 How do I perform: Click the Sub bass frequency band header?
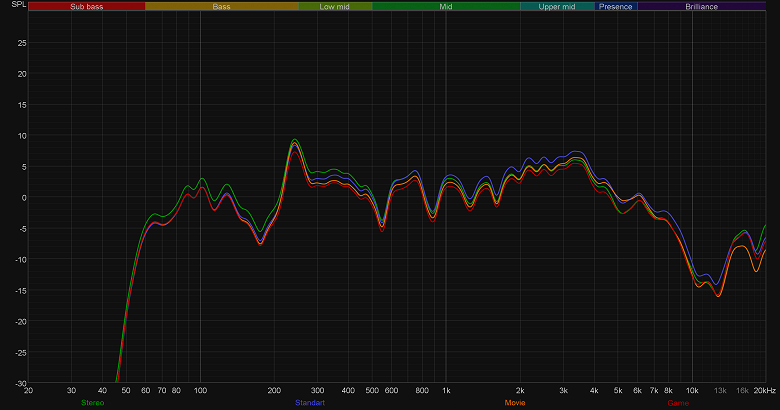87,6
